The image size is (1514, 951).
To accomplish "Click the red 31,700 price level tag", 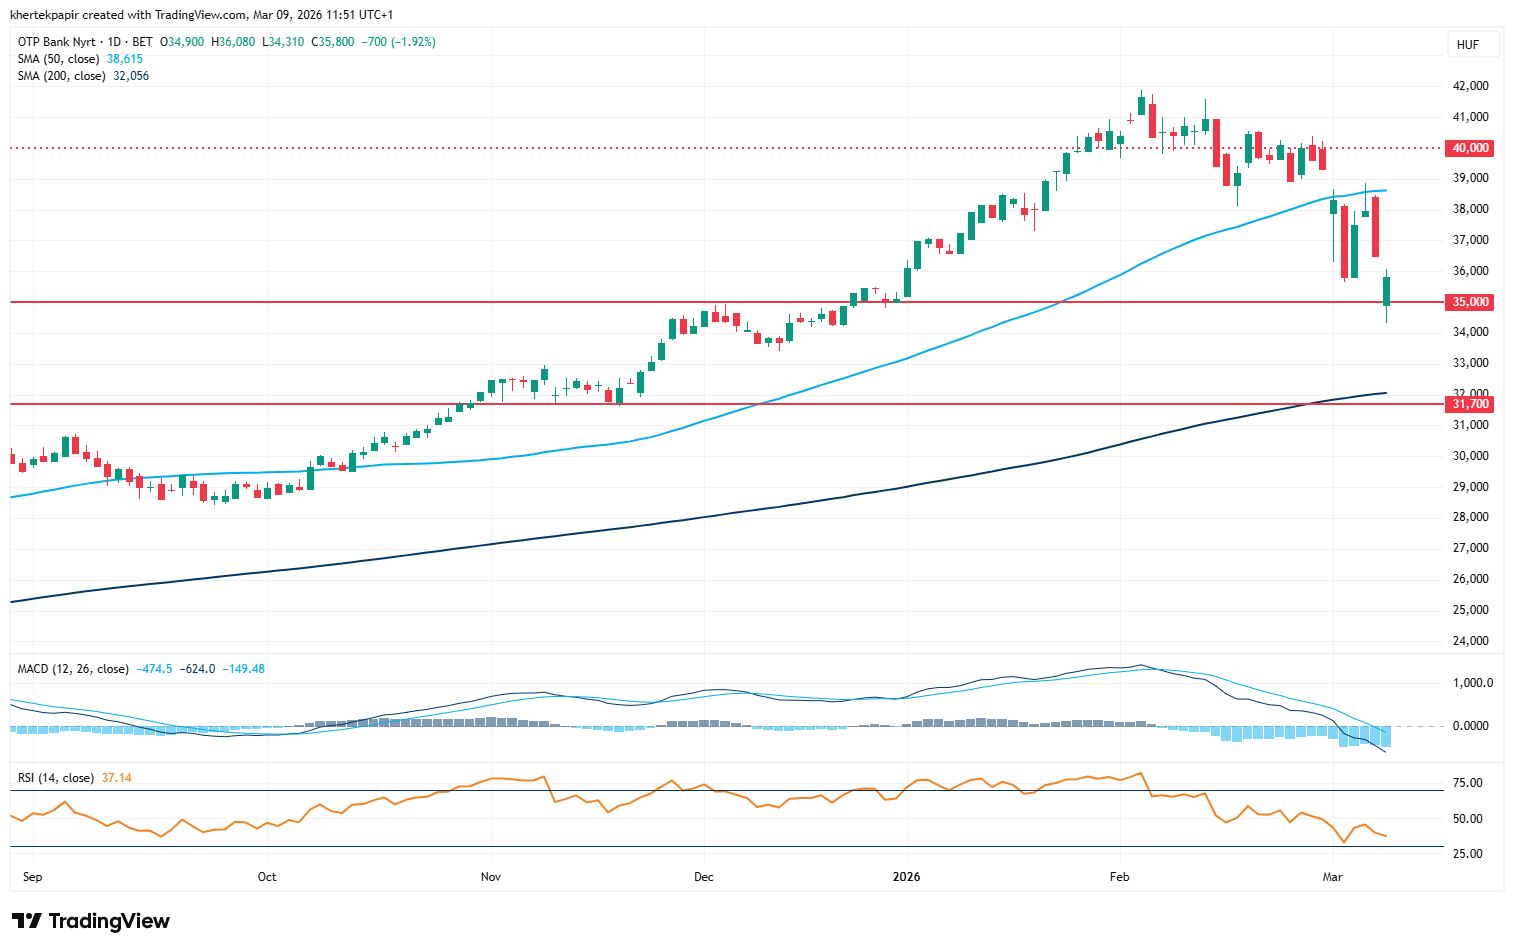I will [x=1470, y=404].
